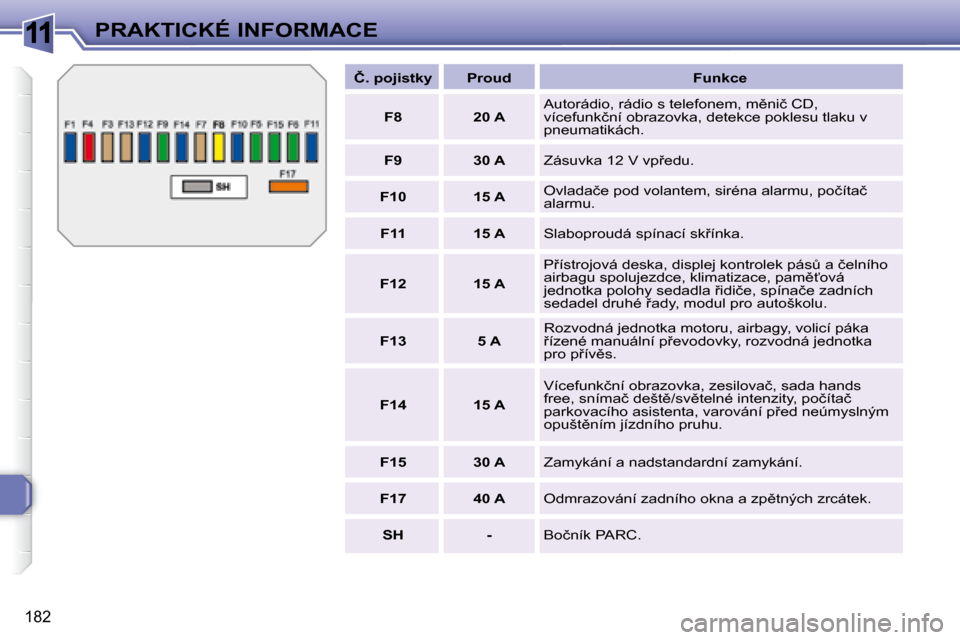Select the F11 cell in table
Viewport: 960px width, 640px height.
click(x=392, y=233)
